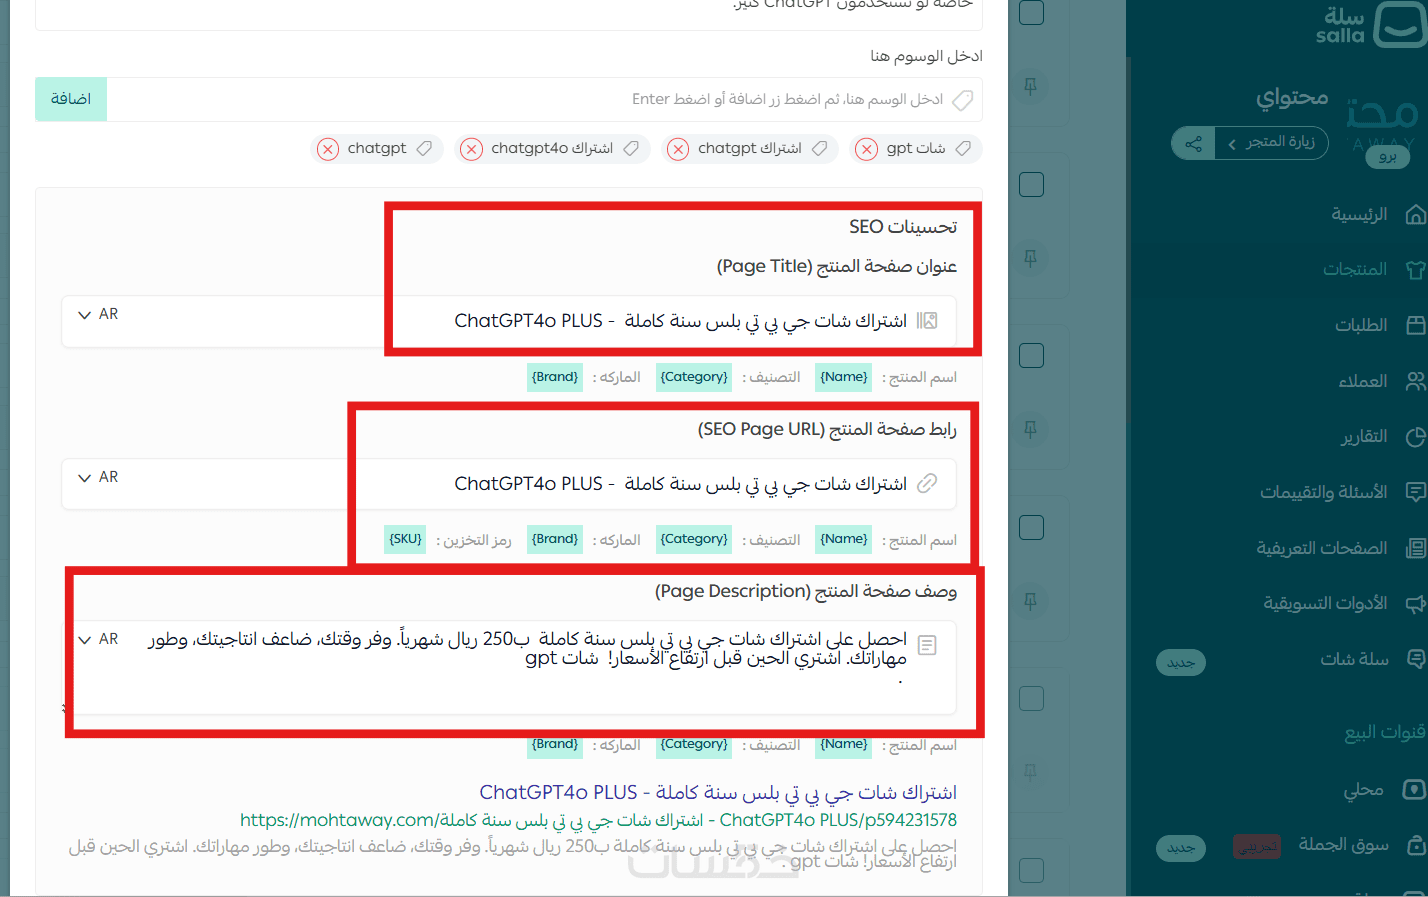1428x897 pixels.
Task: Click the قنوات البيع section heading
Action: [x=1385, y=733]
